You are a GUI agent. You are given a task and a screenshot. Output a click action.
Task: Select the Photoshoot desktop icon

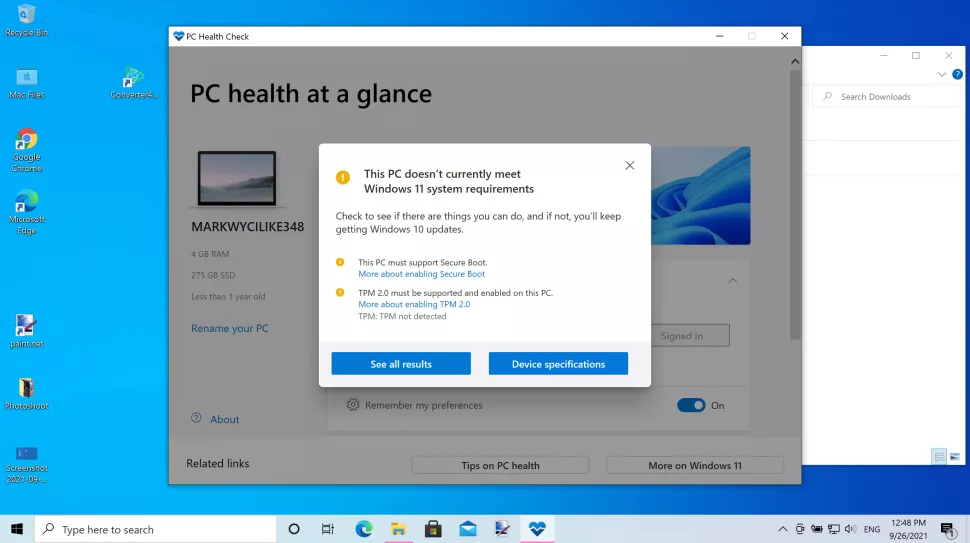point(27,394)
